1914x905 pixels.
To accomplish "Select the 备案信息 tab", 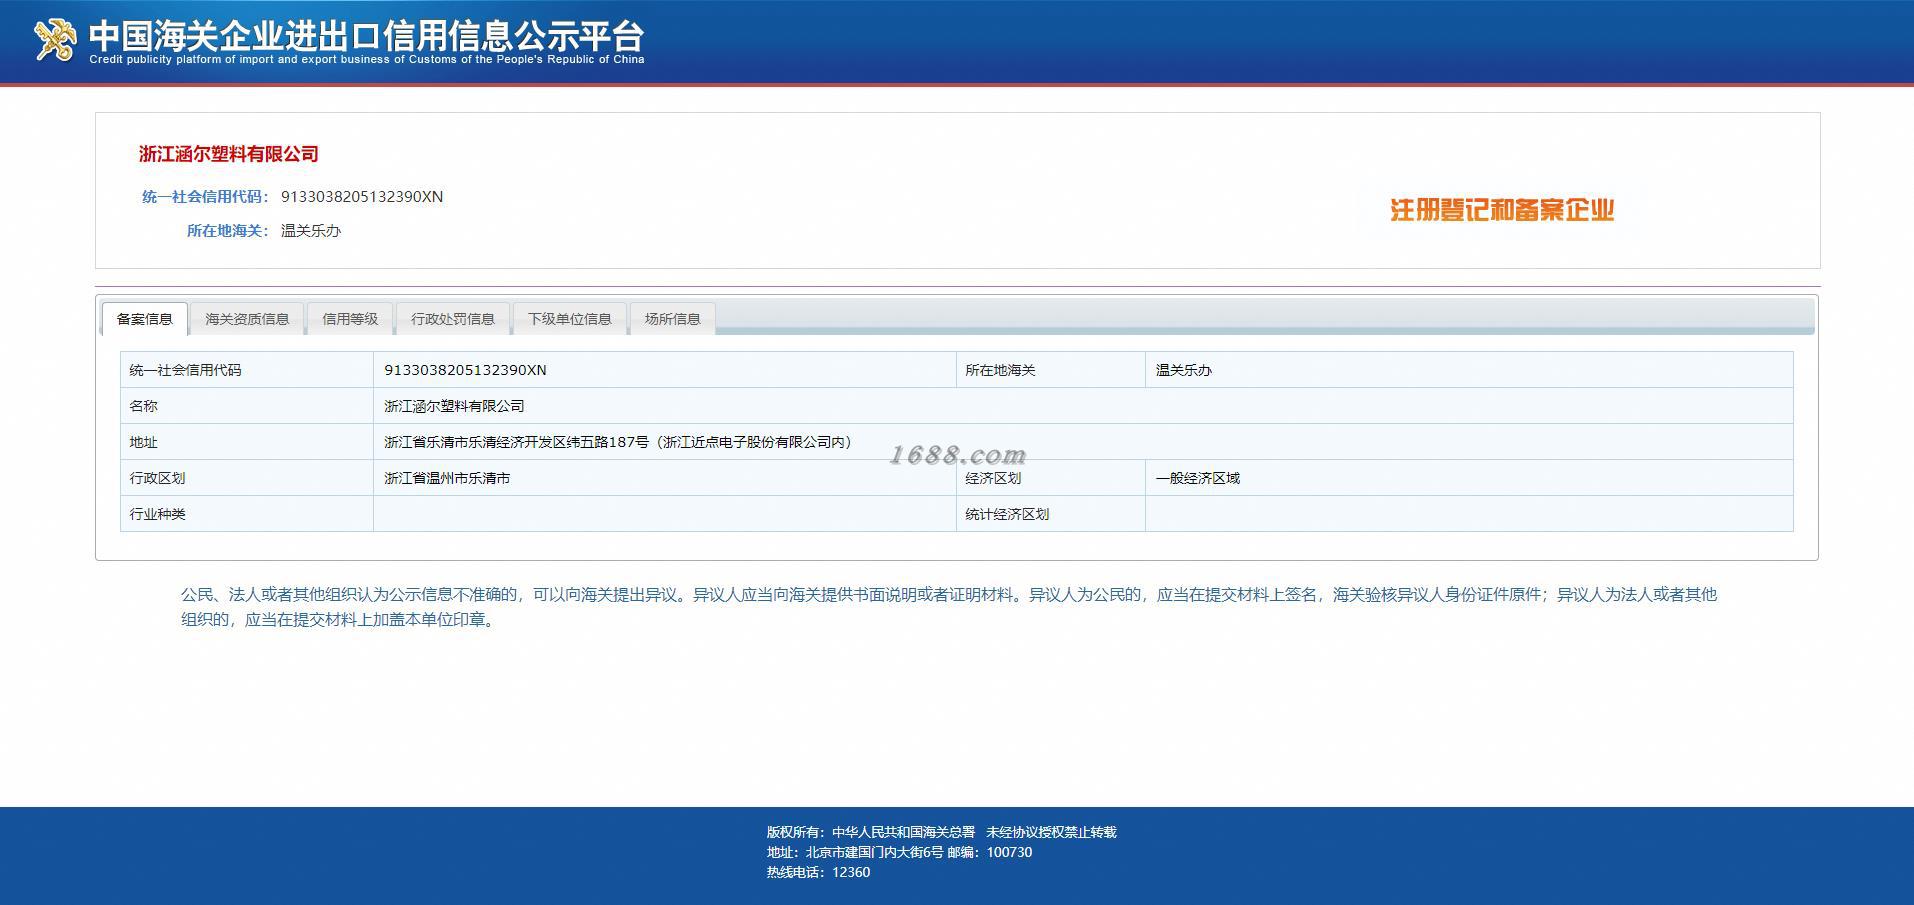I will (x=145, y=319).
